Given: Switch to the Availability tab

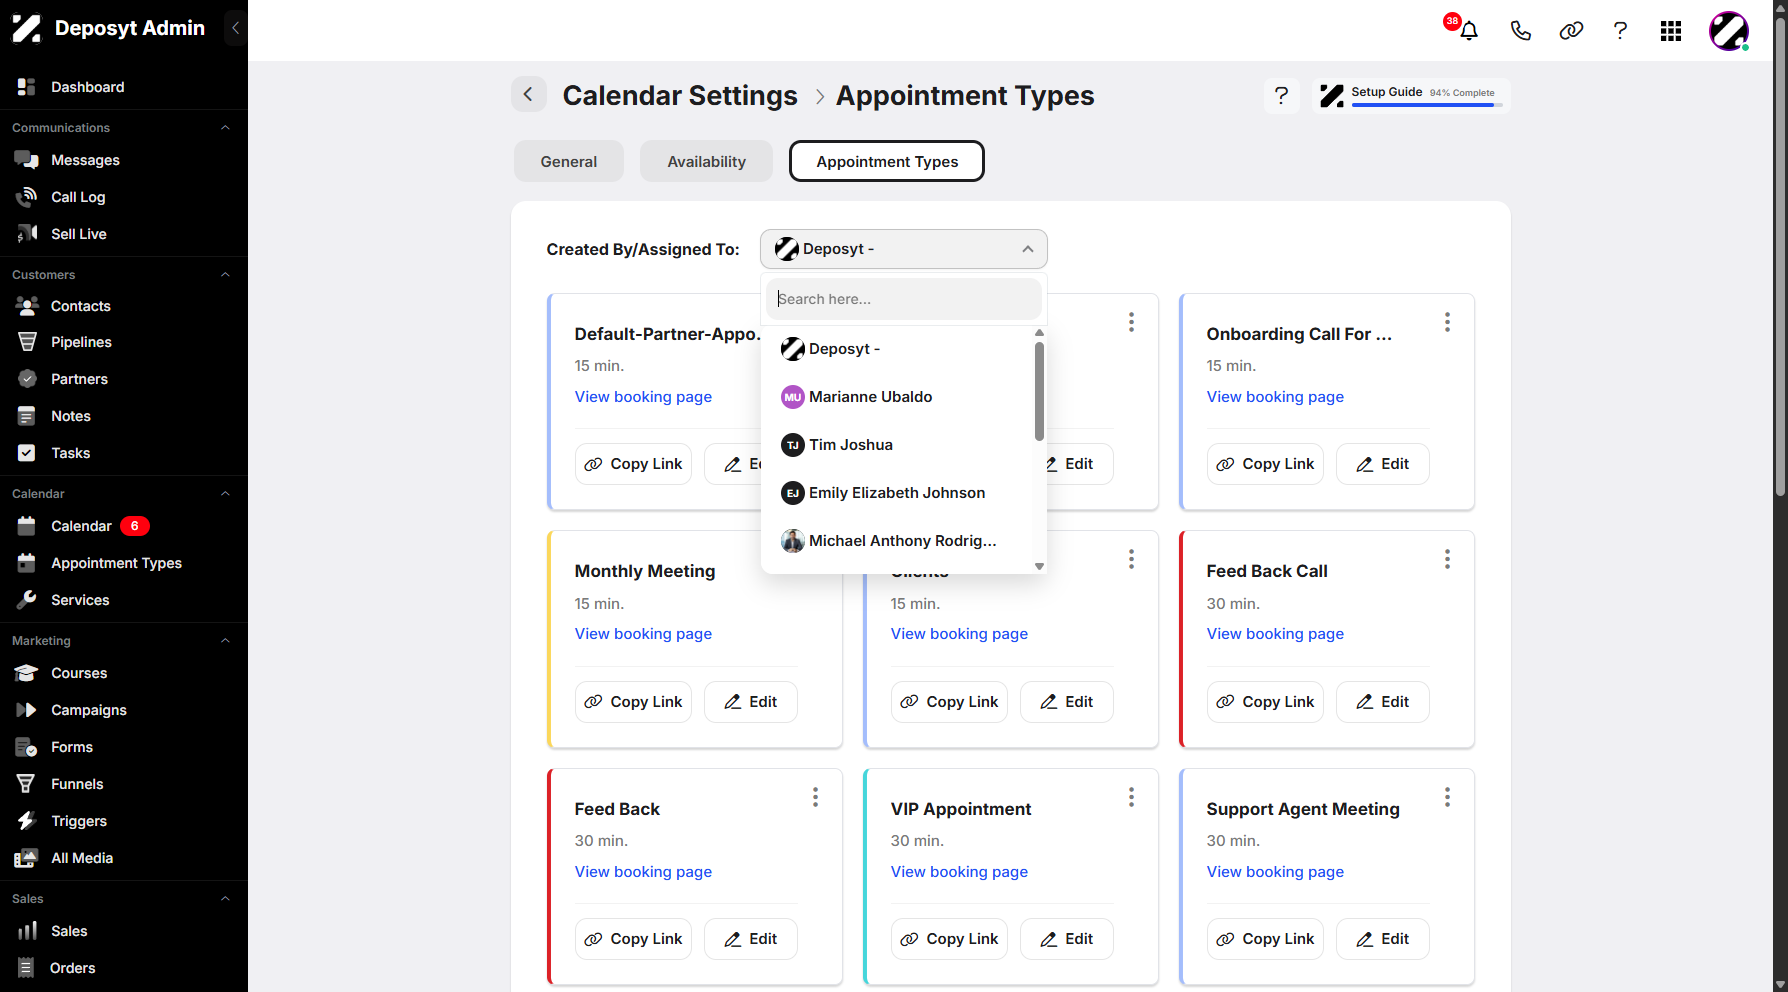Looking at the screenshot, I should pos(707,161).
